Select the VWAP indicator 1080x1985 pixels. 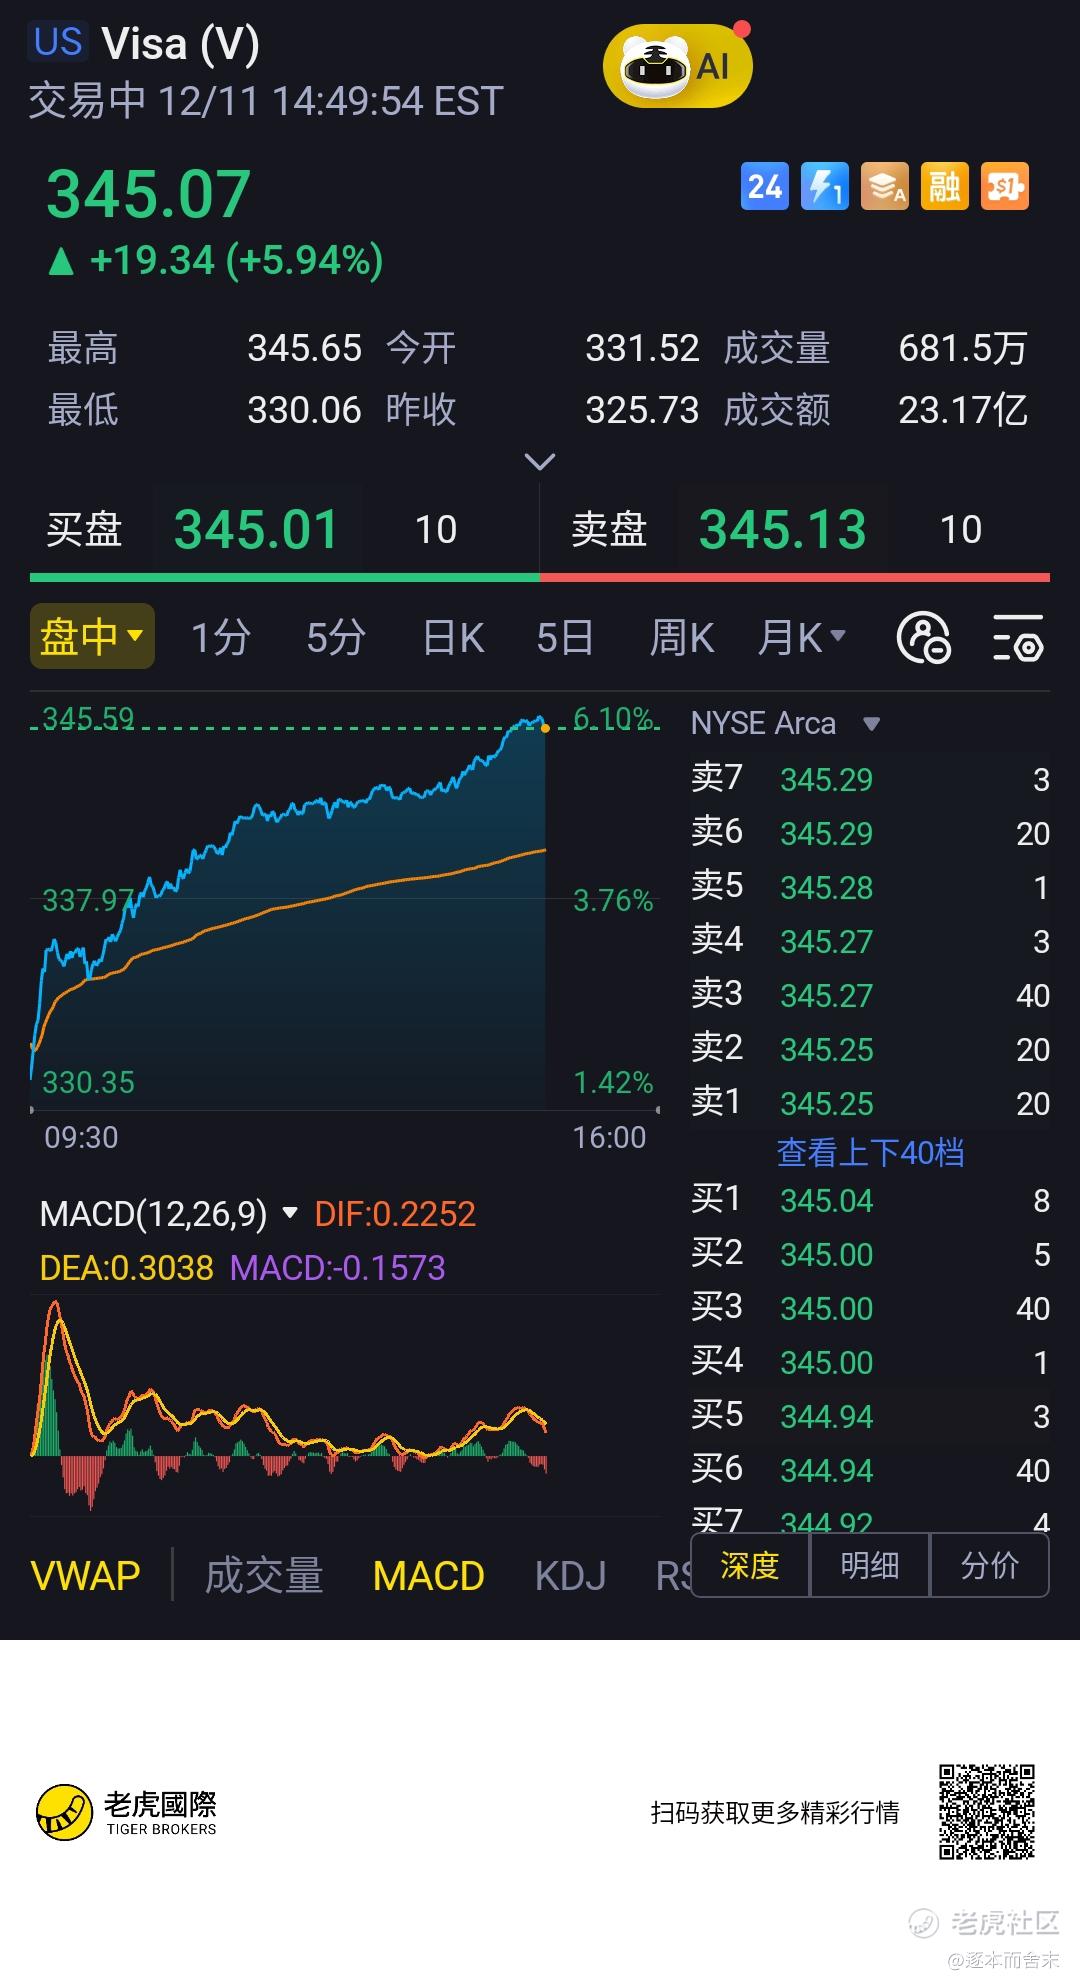[x=86, y=1576]
